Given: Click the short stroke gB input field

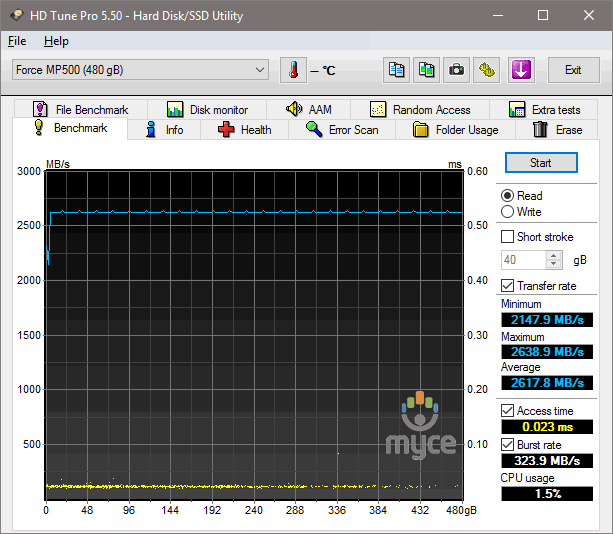Looking at the screenshot, I should tap(523, 260).
